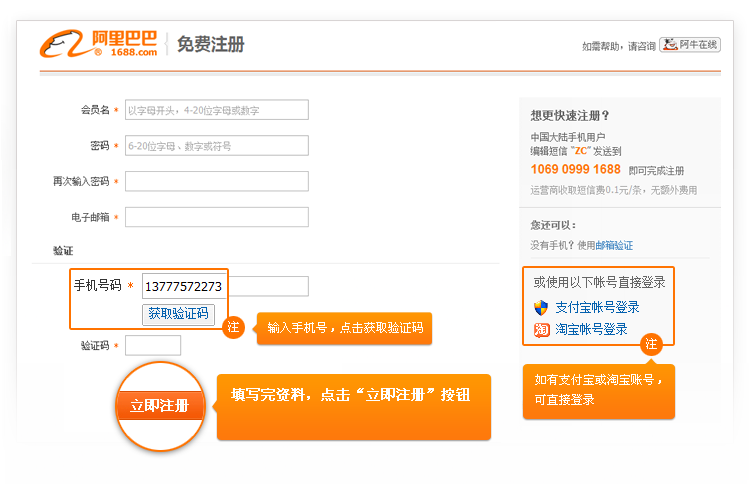Click the 1069 0999 1688 number text

click(x=575, y=169)
